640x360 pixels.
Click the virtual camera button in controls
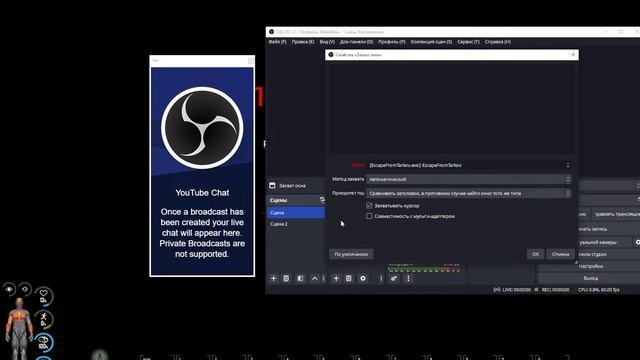pos(605,242)
